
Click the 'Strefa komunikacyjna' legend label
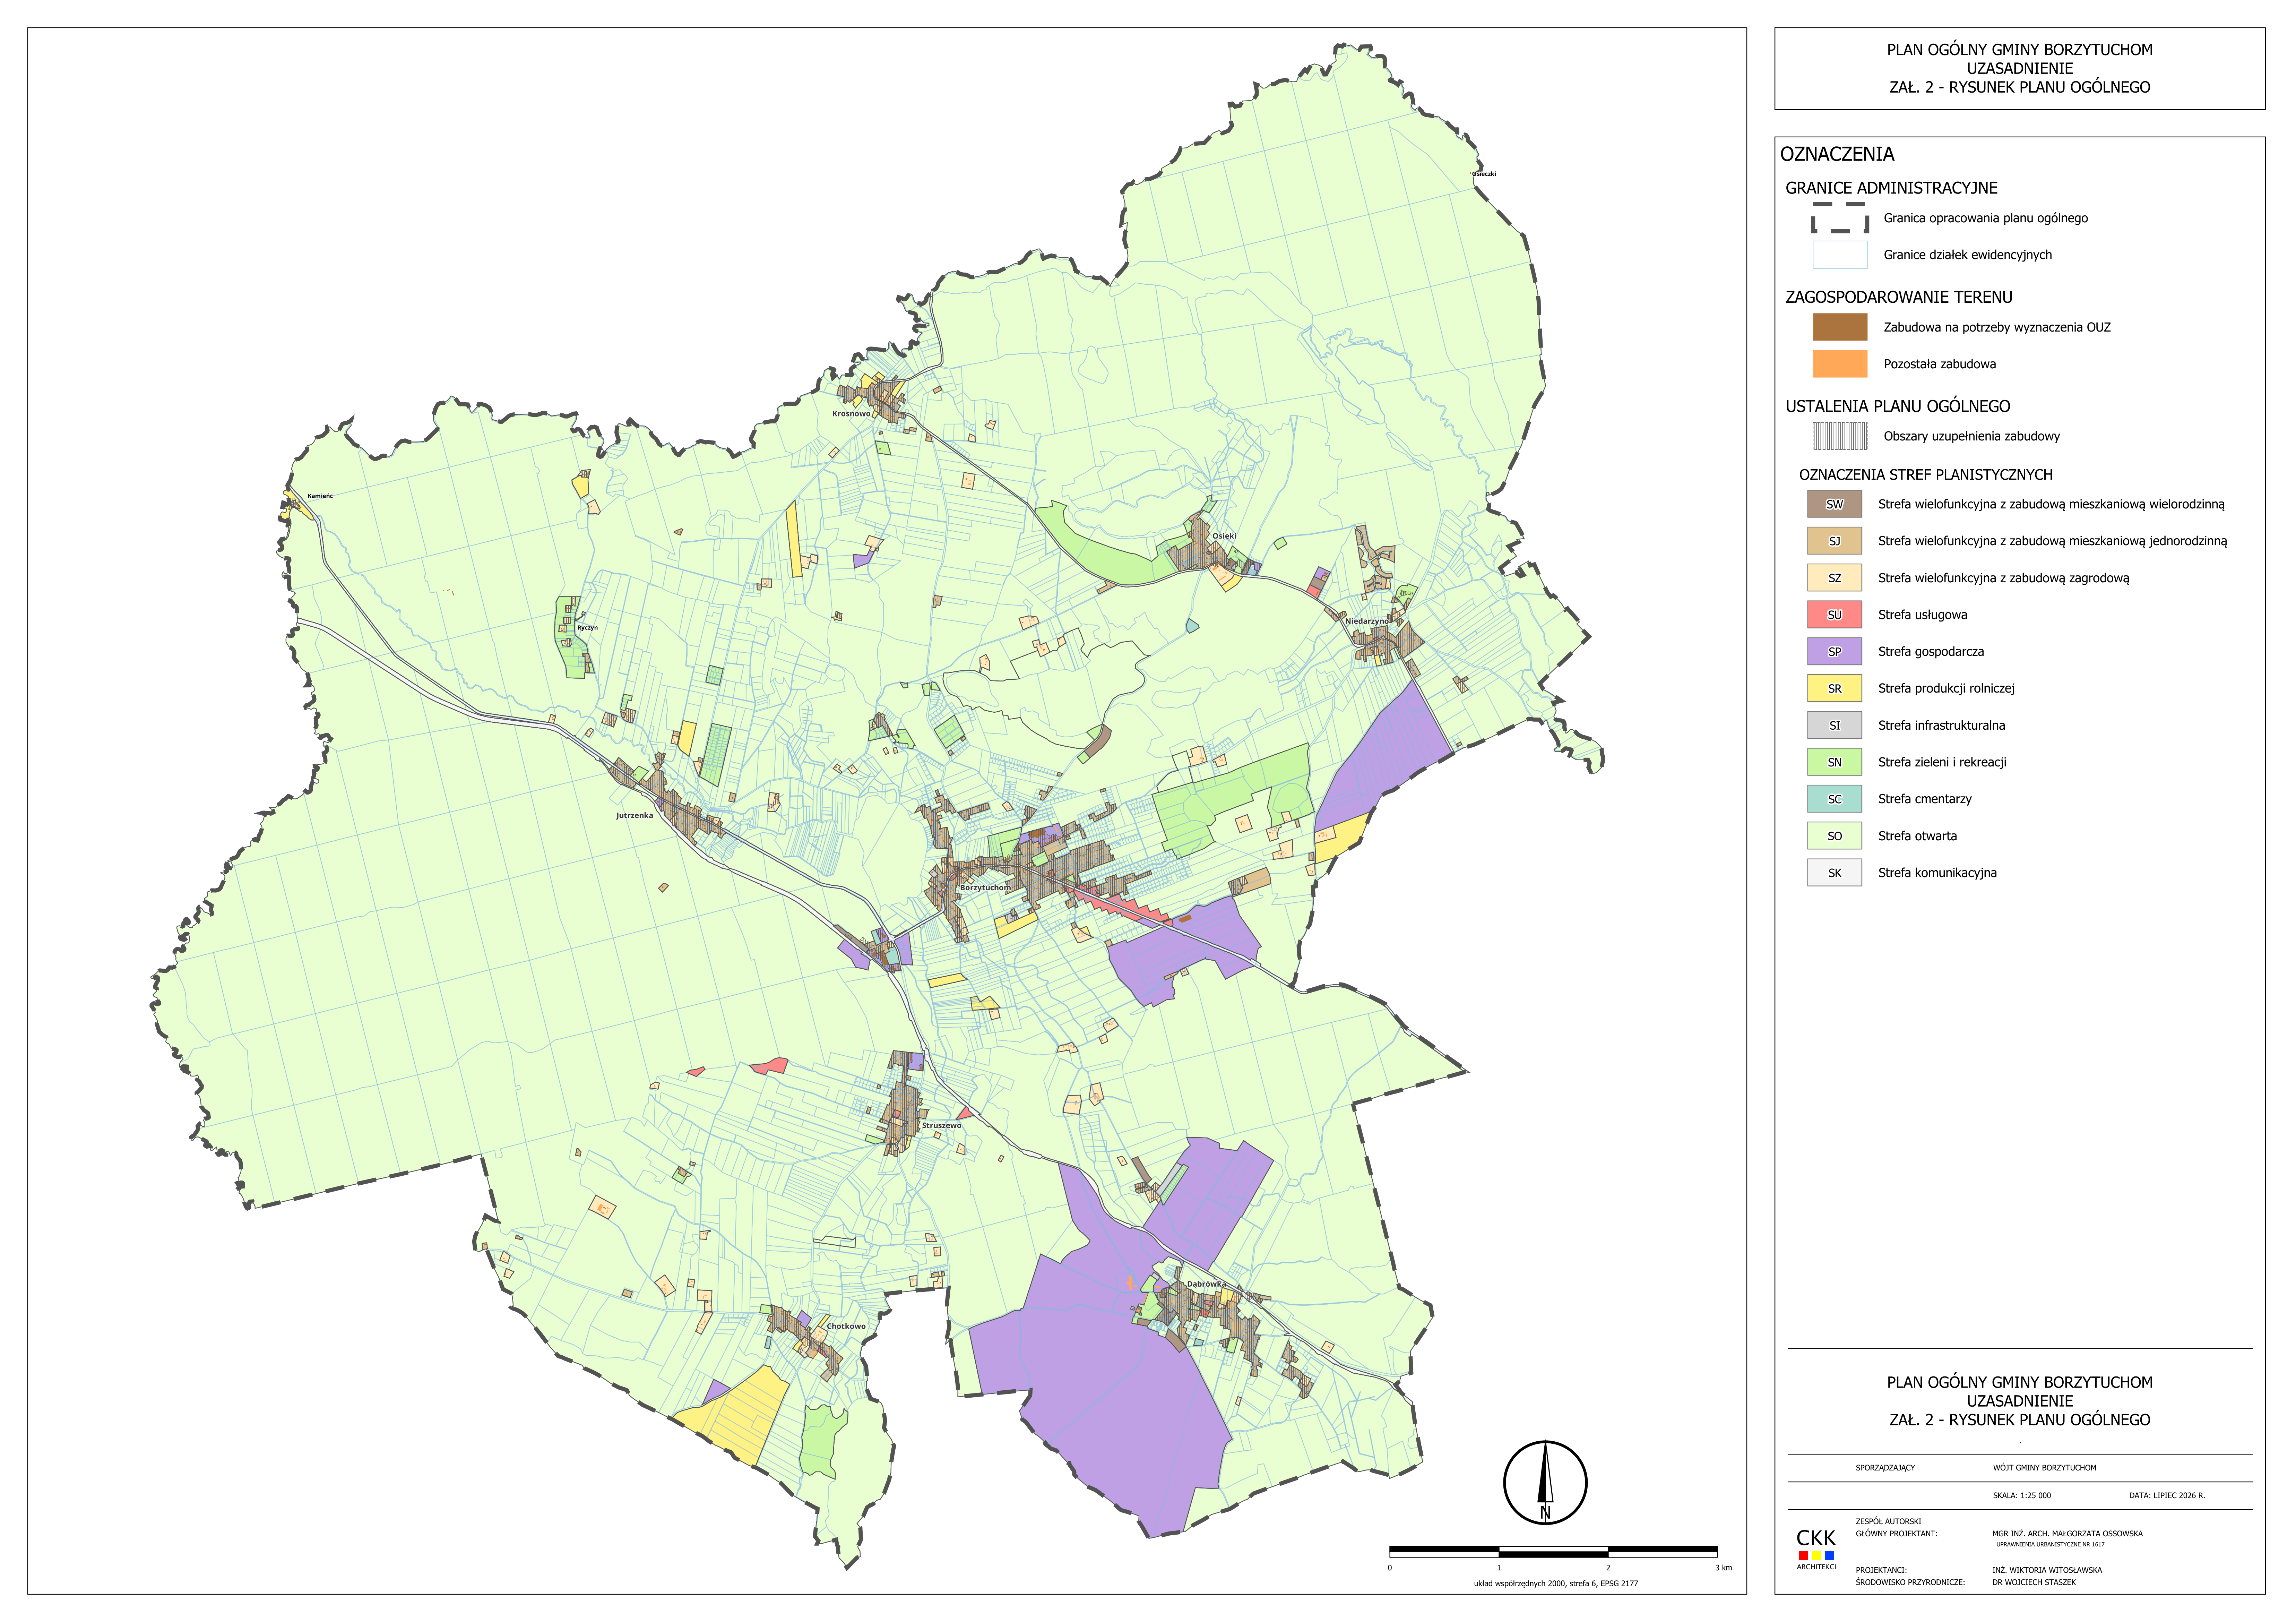(1937, 873)
